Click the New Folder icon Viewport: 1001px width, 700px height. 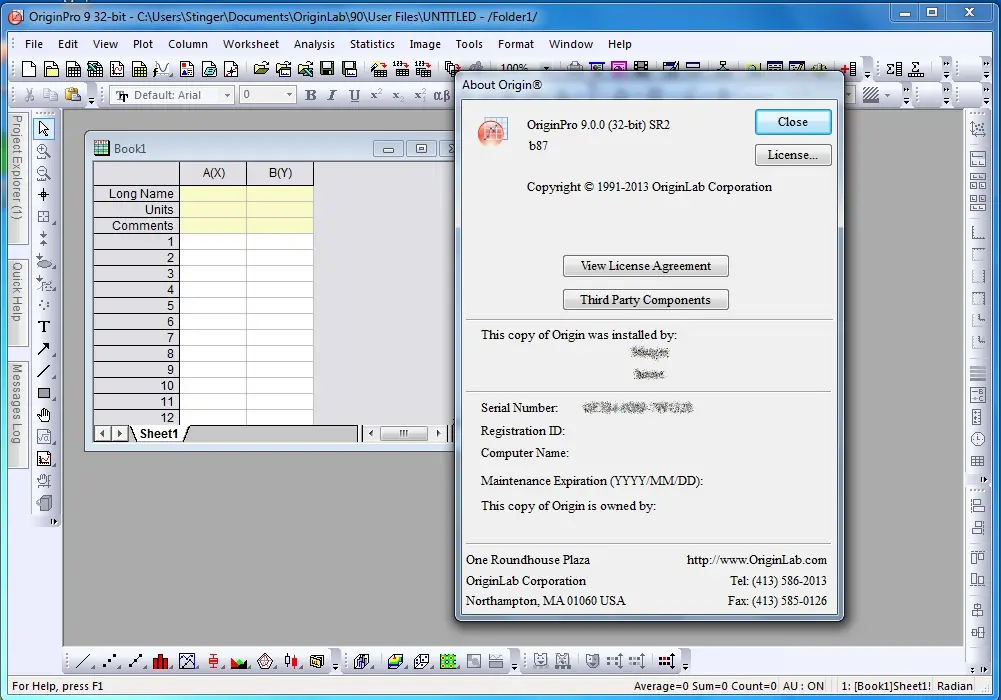(x=52, y=69)
